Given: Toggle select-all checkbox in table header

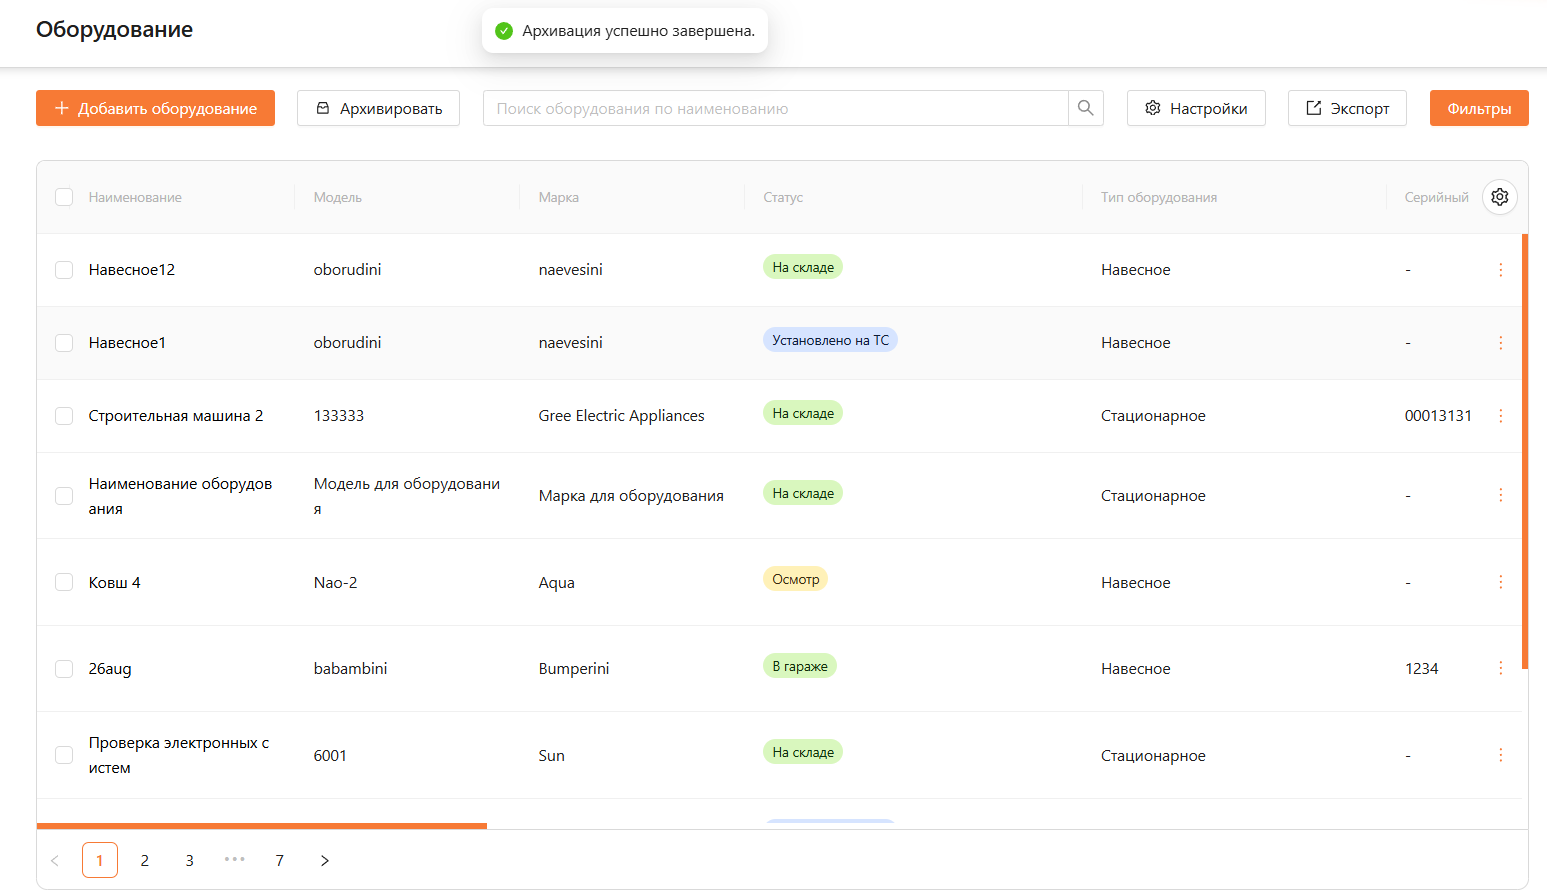Looking at the screenshot, I should tap(64, 197).
